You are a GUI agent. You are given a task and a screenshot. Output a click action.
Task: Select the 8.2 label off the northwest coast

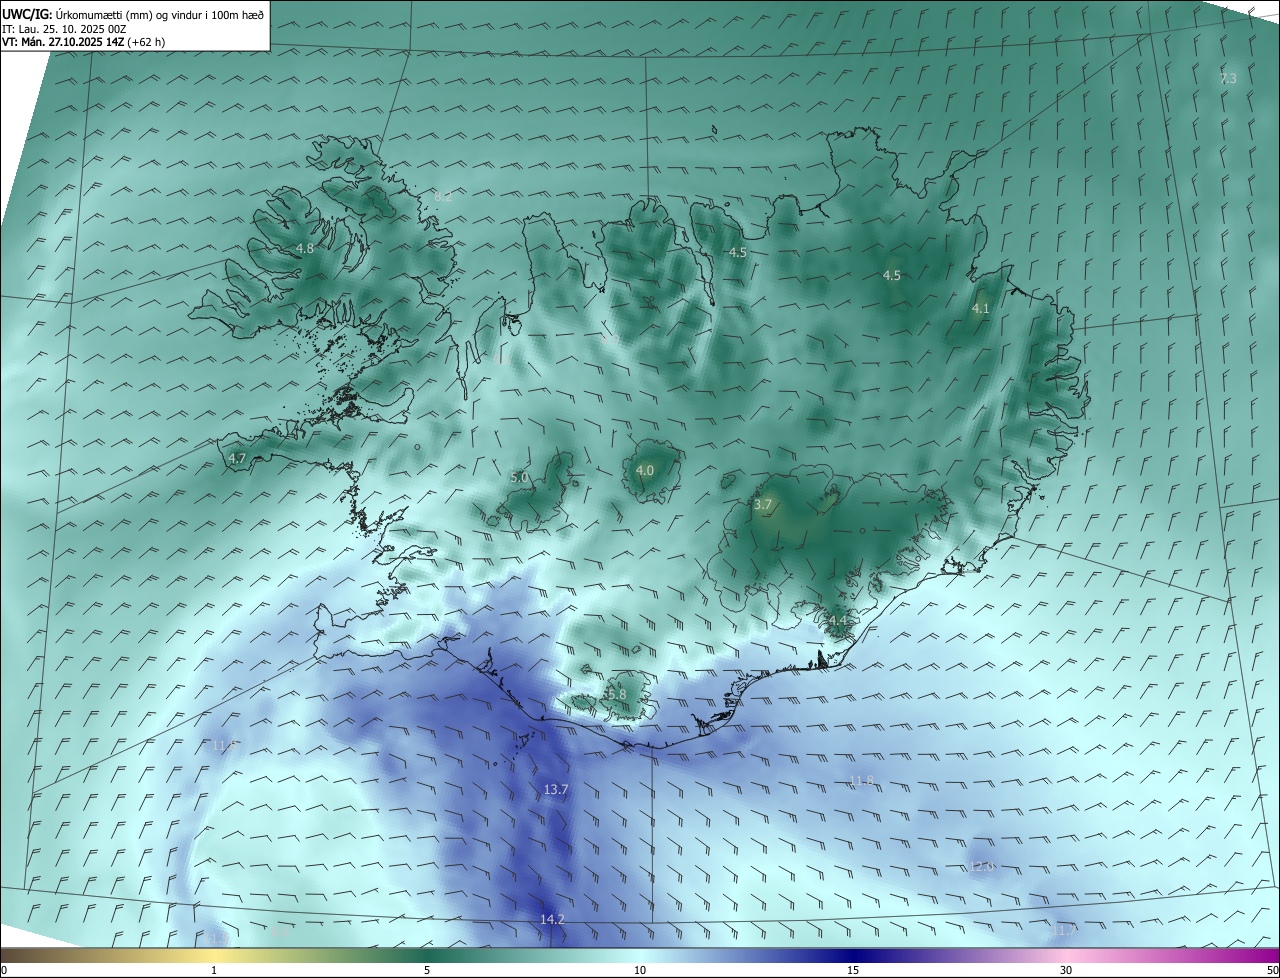point(443,197)
